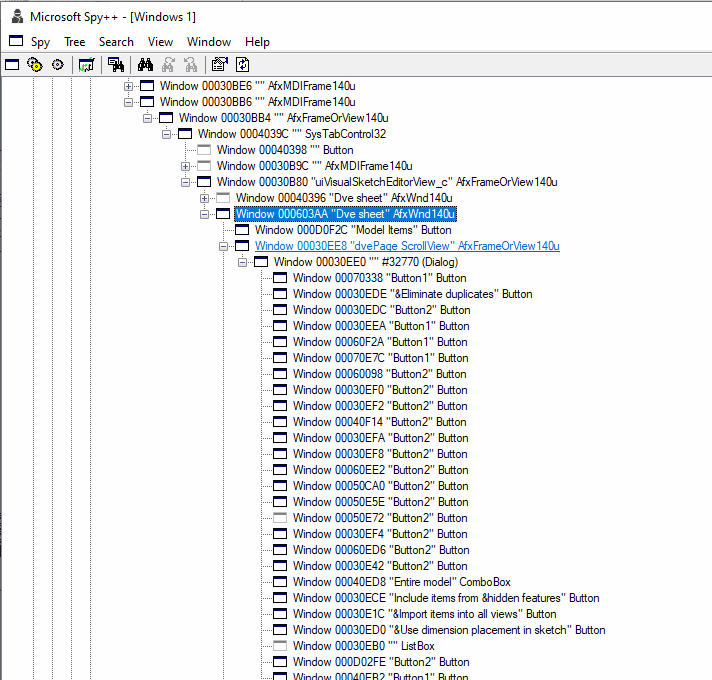The width and height of the screenshot is (712, 680).
Task: Select "Include items from &hidden features" Button row
Action: coord(446,598)
